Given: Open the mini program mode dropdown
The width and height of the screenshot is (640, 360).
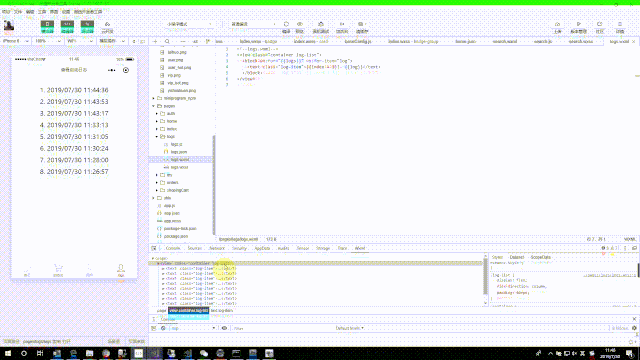Looking at the screenshot, I should coord(189,24).
